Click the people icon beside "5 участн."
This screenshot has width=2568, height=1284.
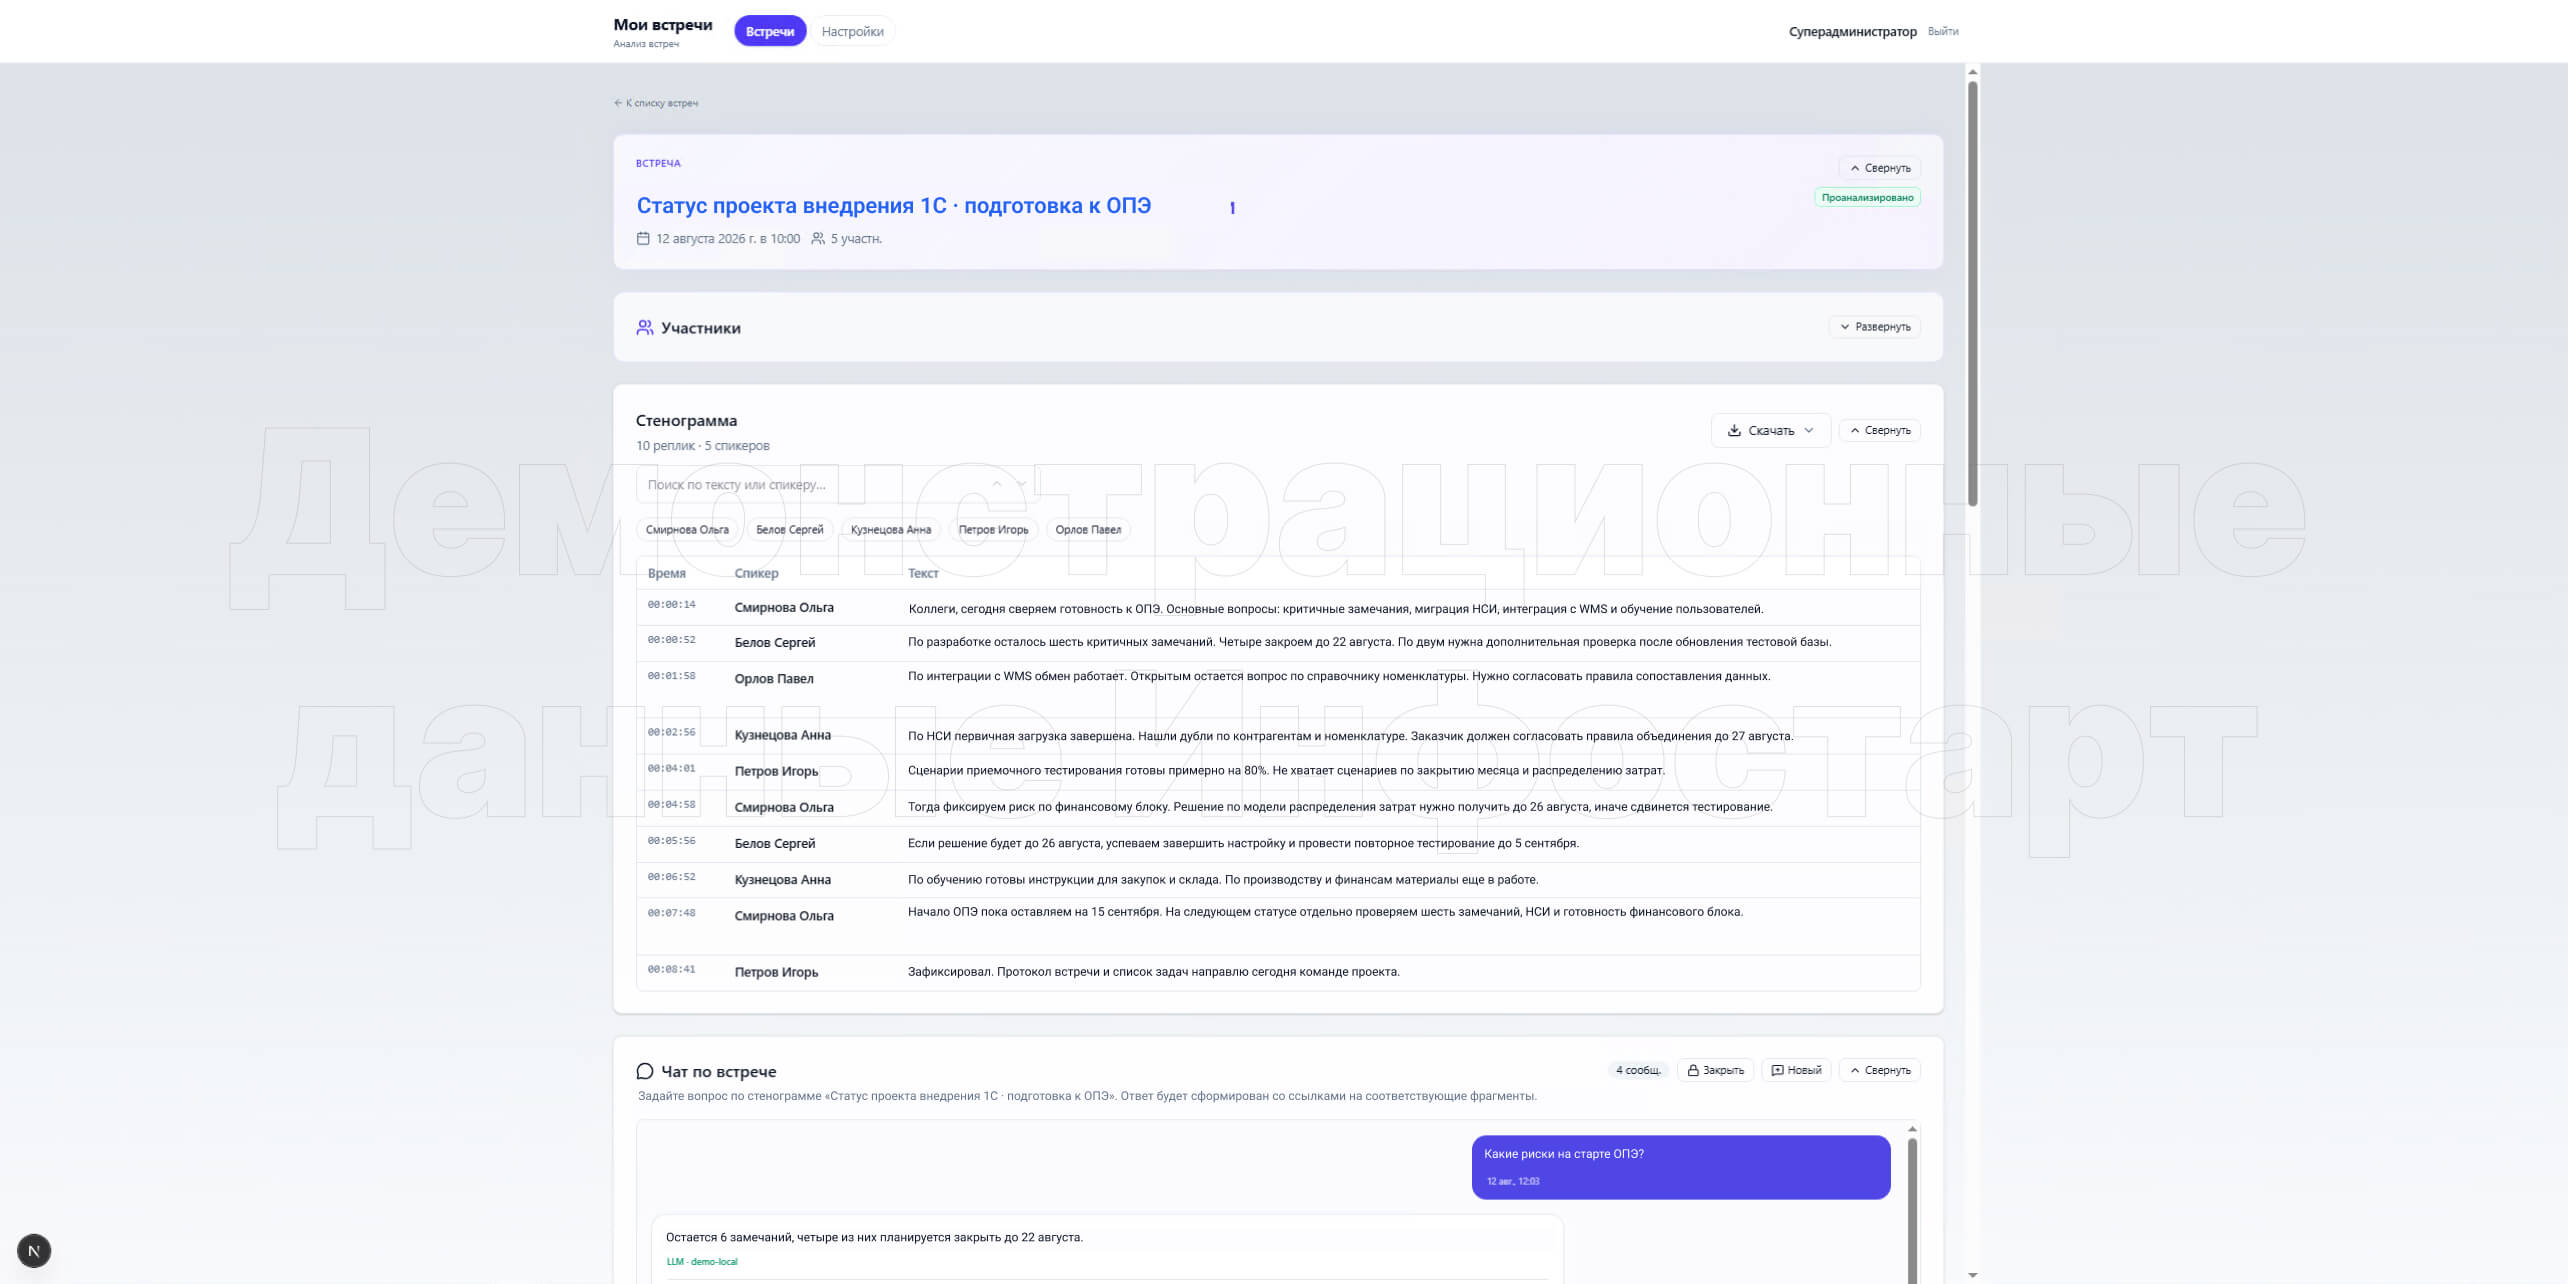tap(818, 238)
